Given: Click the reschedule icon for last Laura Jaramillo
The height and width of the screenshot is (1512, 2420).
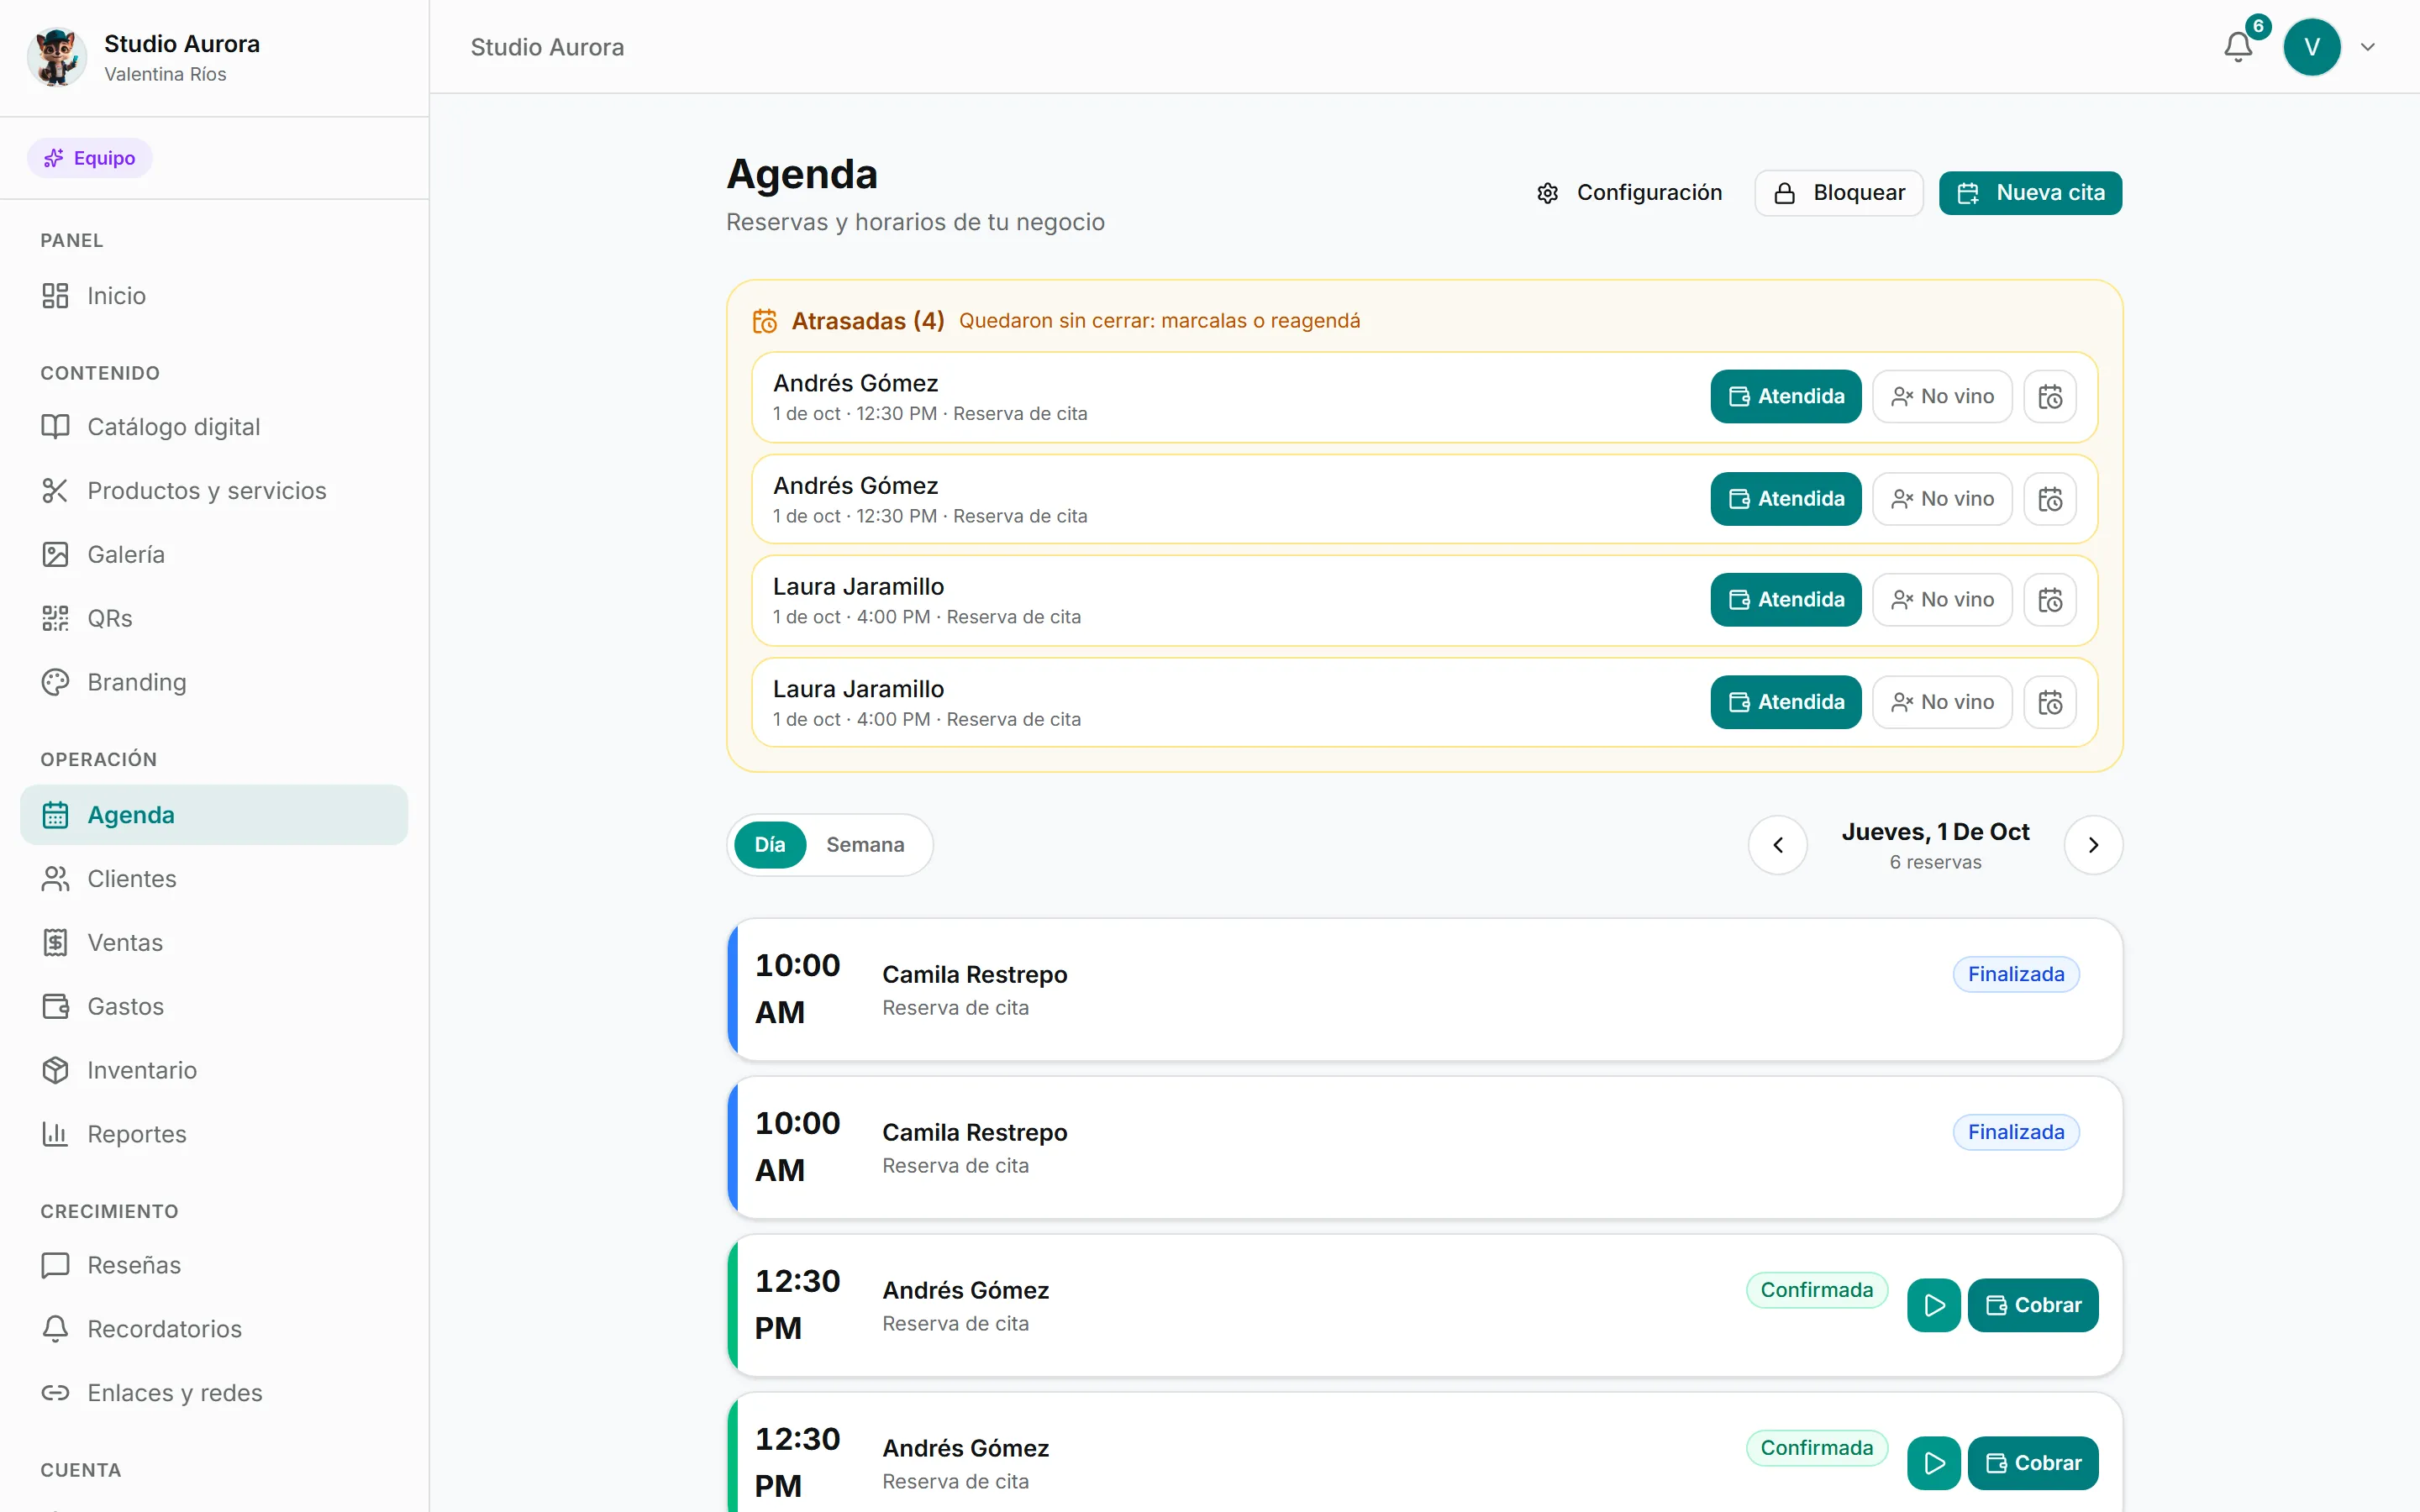Looking at the screenshot, I should pyautogui.click(x=2050, y=702).
